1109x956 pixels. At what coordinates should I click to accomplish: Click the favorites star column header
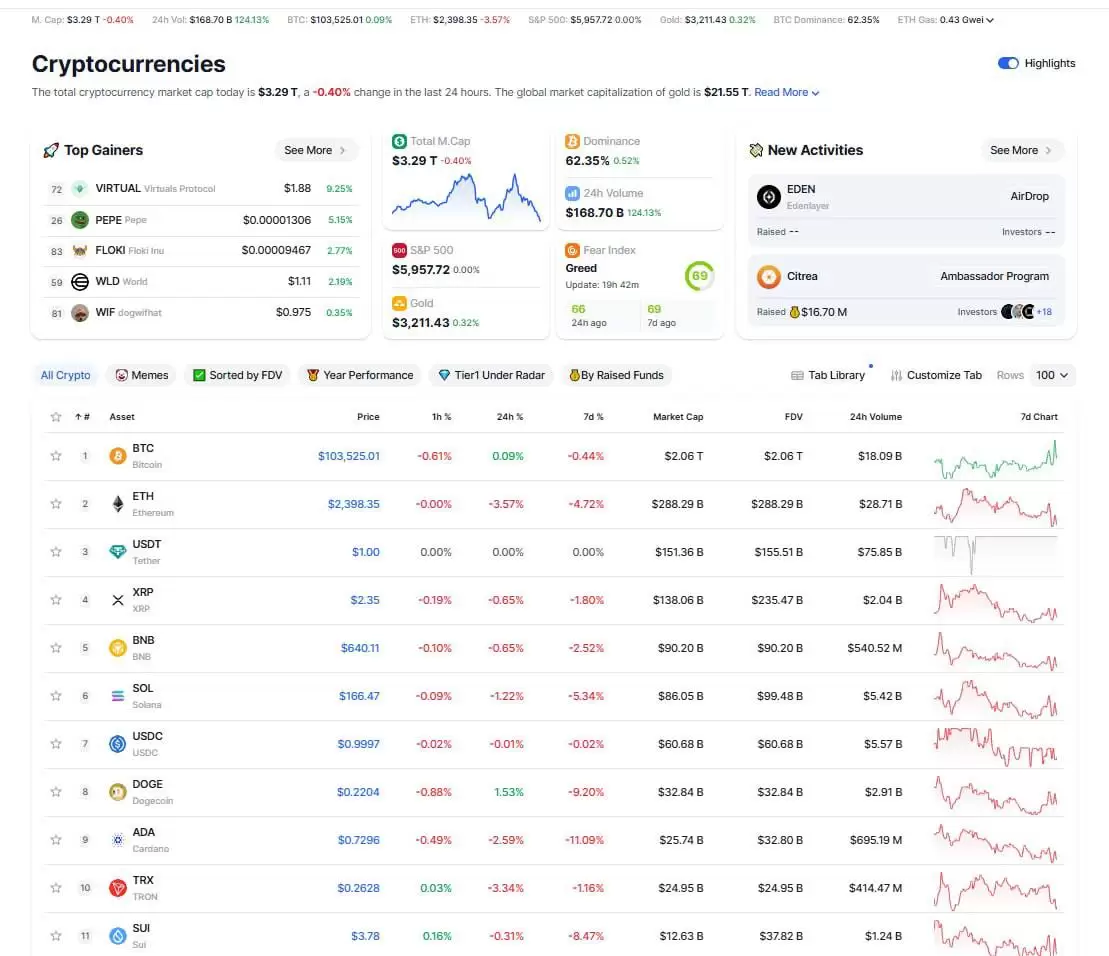point(56,417)
